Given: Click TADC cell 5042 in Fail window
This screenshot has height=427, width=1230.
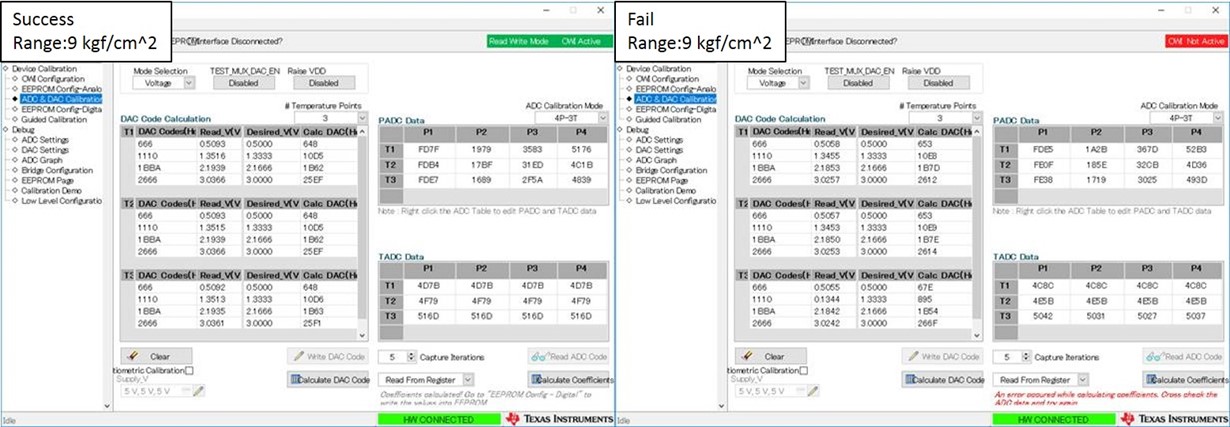Looking at the screenshot, I should (1044, 314).
